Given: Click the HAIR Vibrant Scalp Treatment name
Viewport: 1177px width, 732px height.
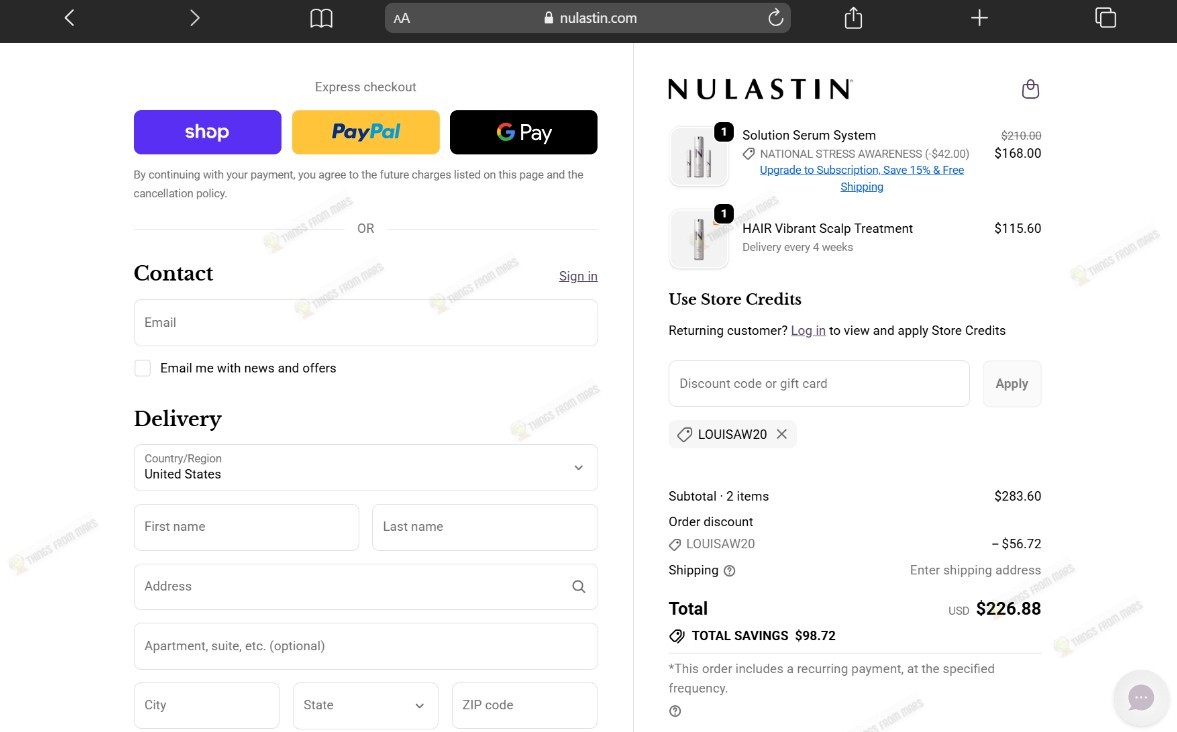Looking at the screenshot, I should click(x=827, y=229).
